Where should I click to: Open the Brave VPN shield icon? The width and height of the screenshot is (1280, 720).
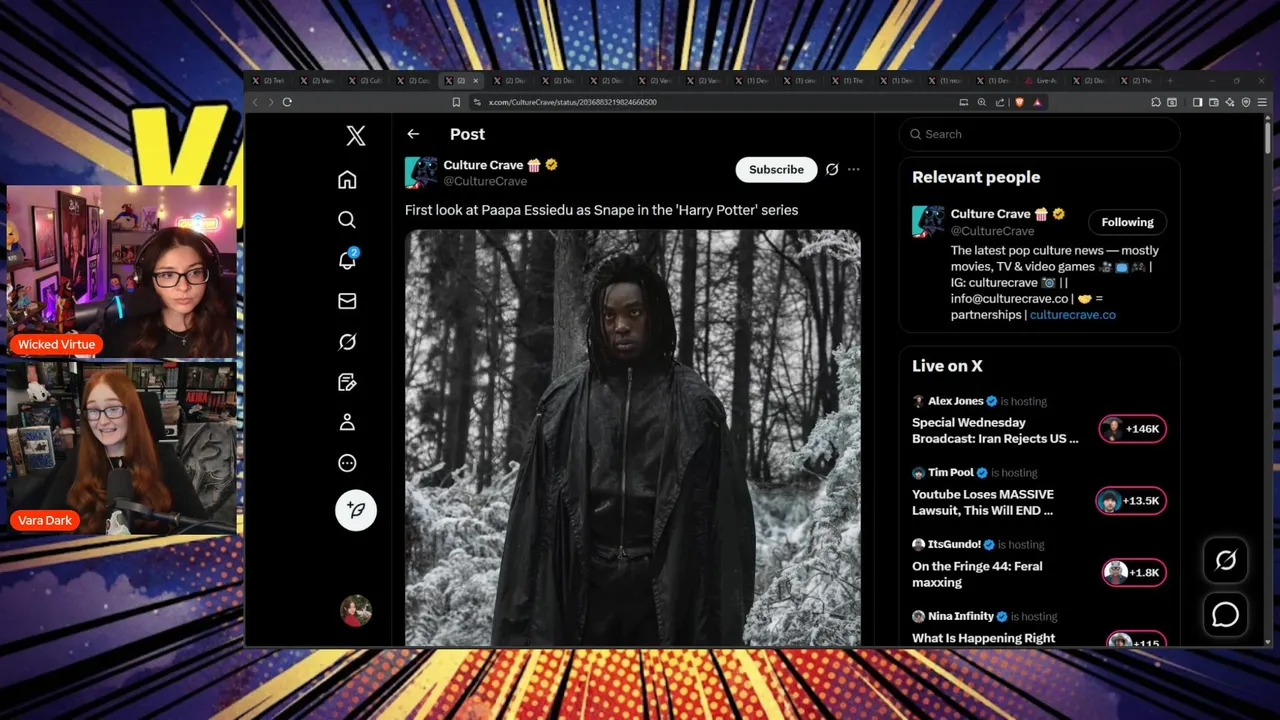1246,102
